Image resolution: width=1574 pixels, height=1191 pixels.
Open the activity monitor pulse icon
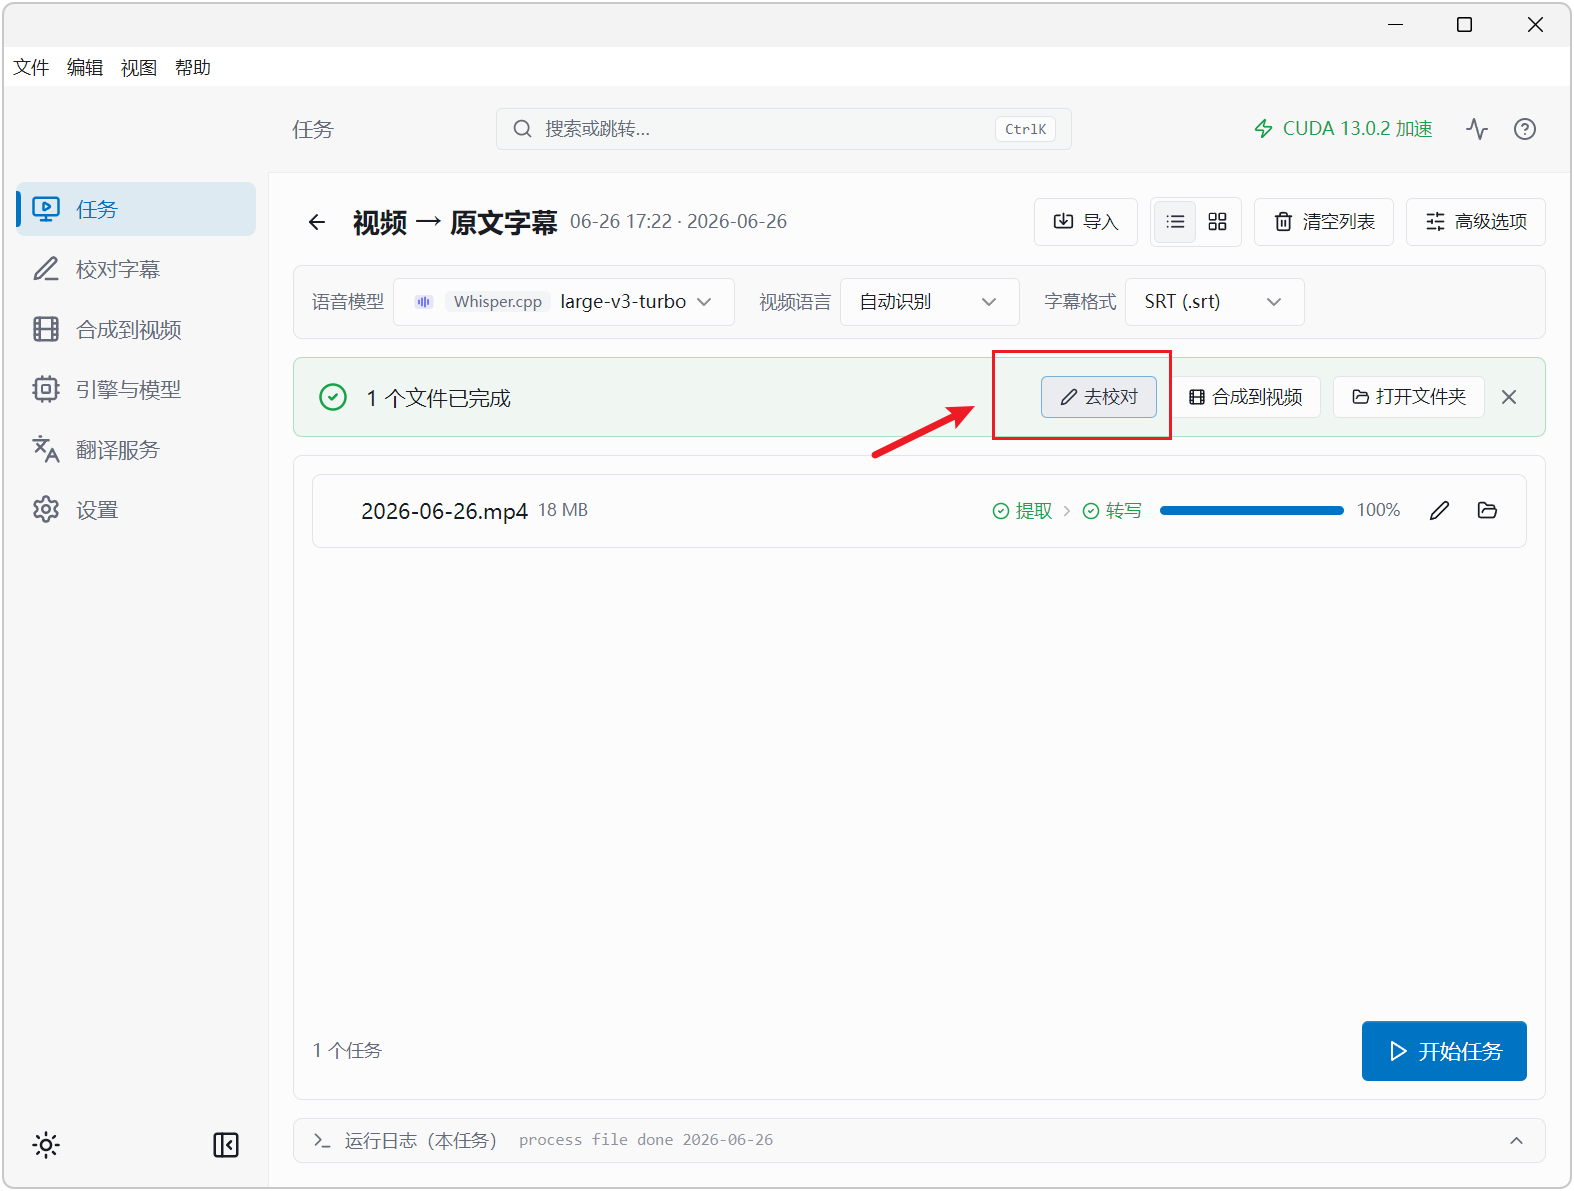click(x=1477, y=128)
